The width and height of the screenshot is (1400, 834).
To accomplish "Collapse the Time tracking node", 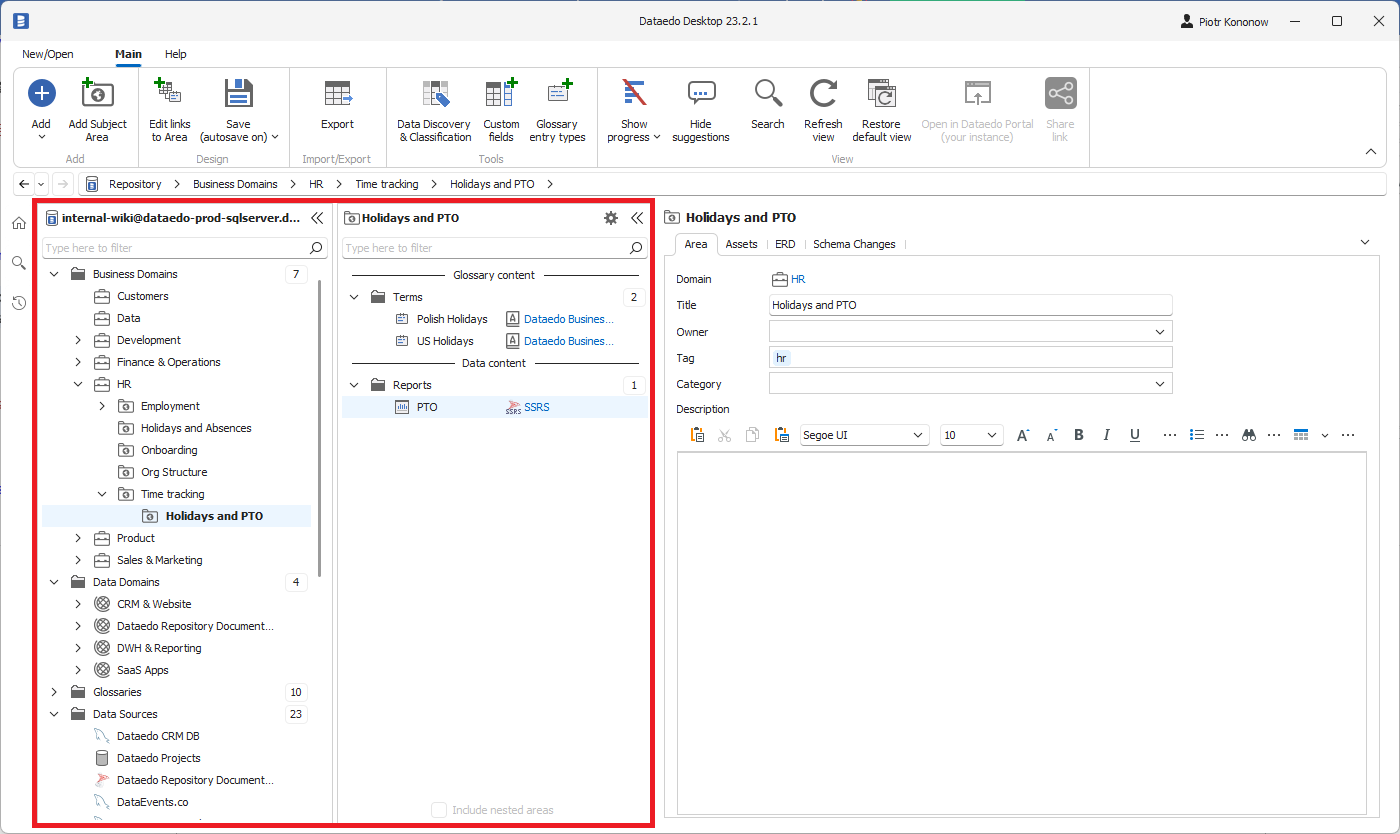I will 102,494.
